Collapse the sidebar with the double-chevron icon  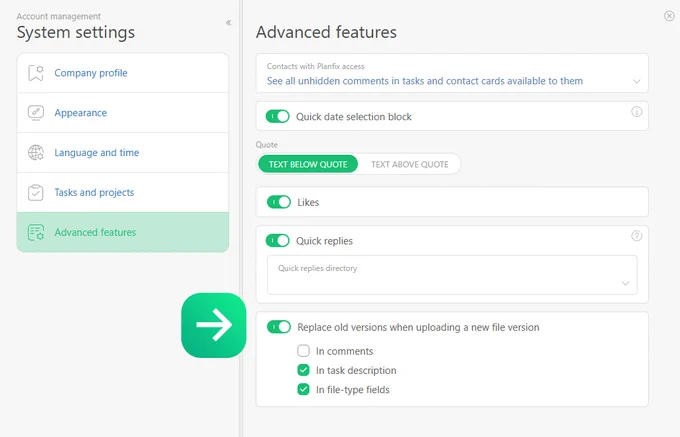click(229, 23)
